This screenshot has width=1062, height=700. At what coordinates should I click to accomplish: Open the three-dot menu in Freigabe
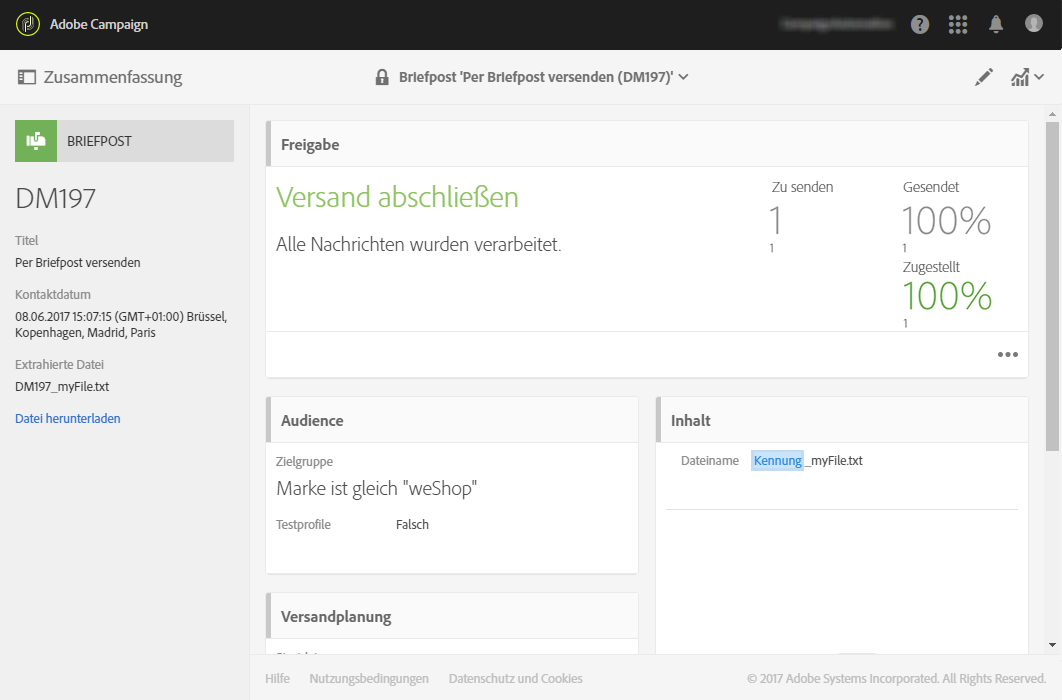coord(1007,355)
